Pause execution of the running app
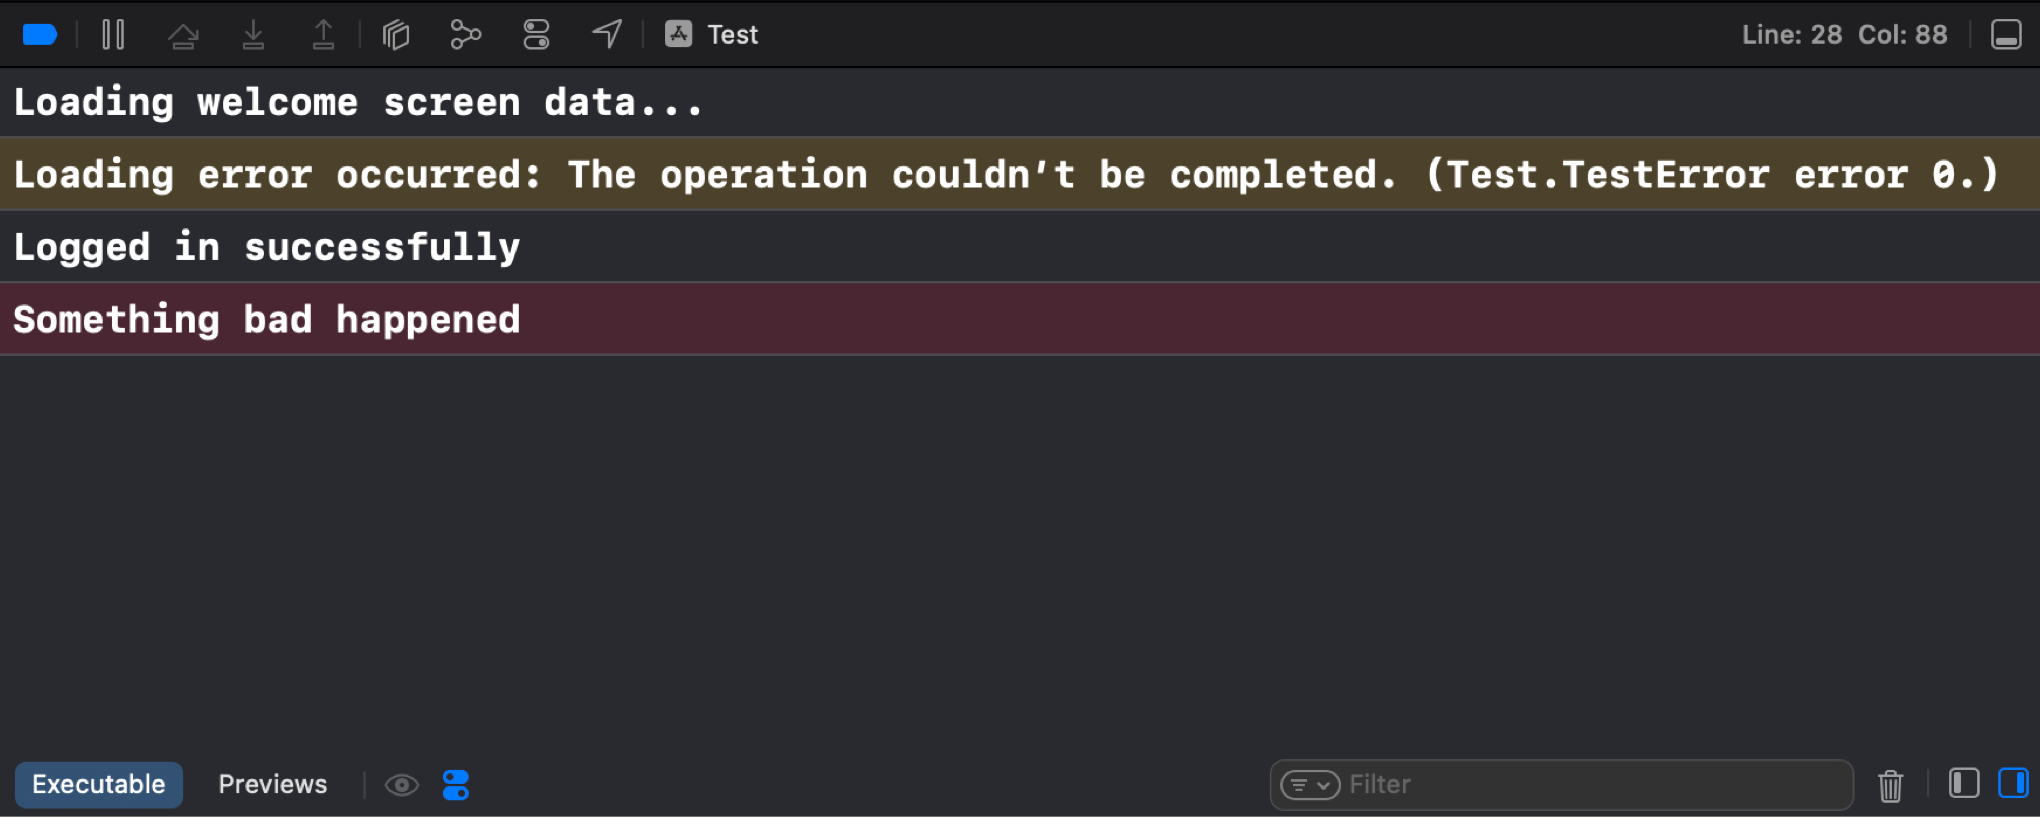Screen dimensions: 2040x828 click(x=113, y=33)
